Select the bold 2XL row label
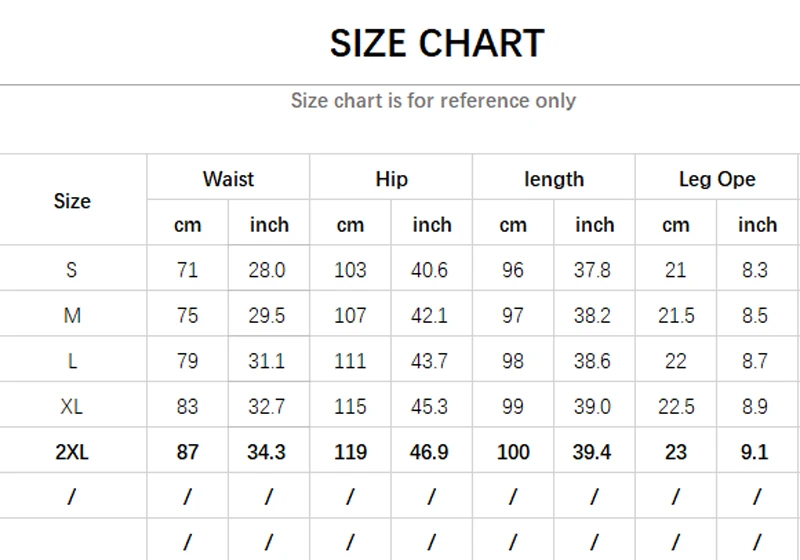Viewport: 800px width, 560px height. (72, 452)
